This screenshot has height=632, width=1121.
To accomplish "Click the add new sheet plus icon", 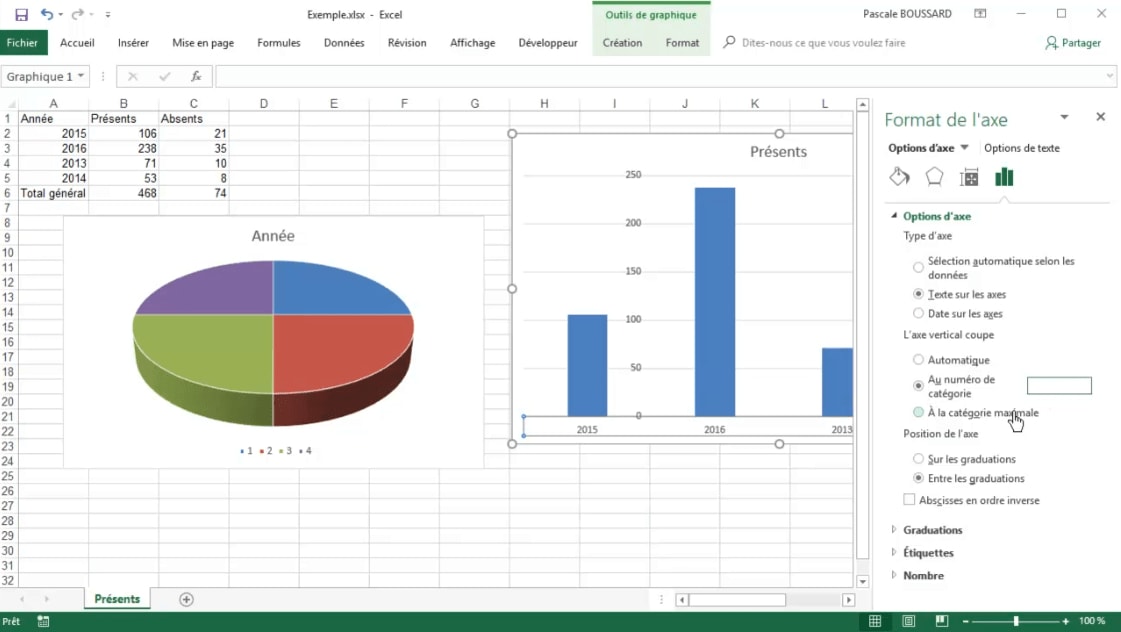I will point(186,599).
